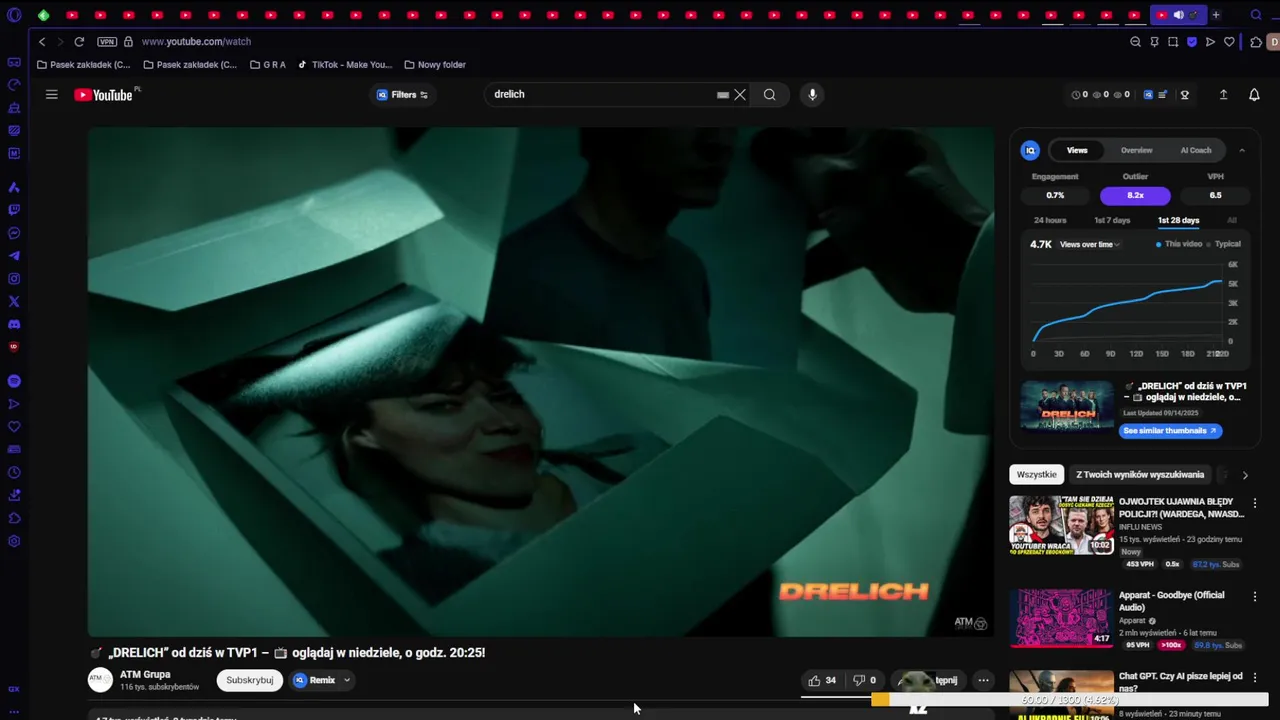Open options for Apparat - Goodbye video
Image resolution: width=1280 pixels, height=720 pixels.
click(x=1255, y=596)
